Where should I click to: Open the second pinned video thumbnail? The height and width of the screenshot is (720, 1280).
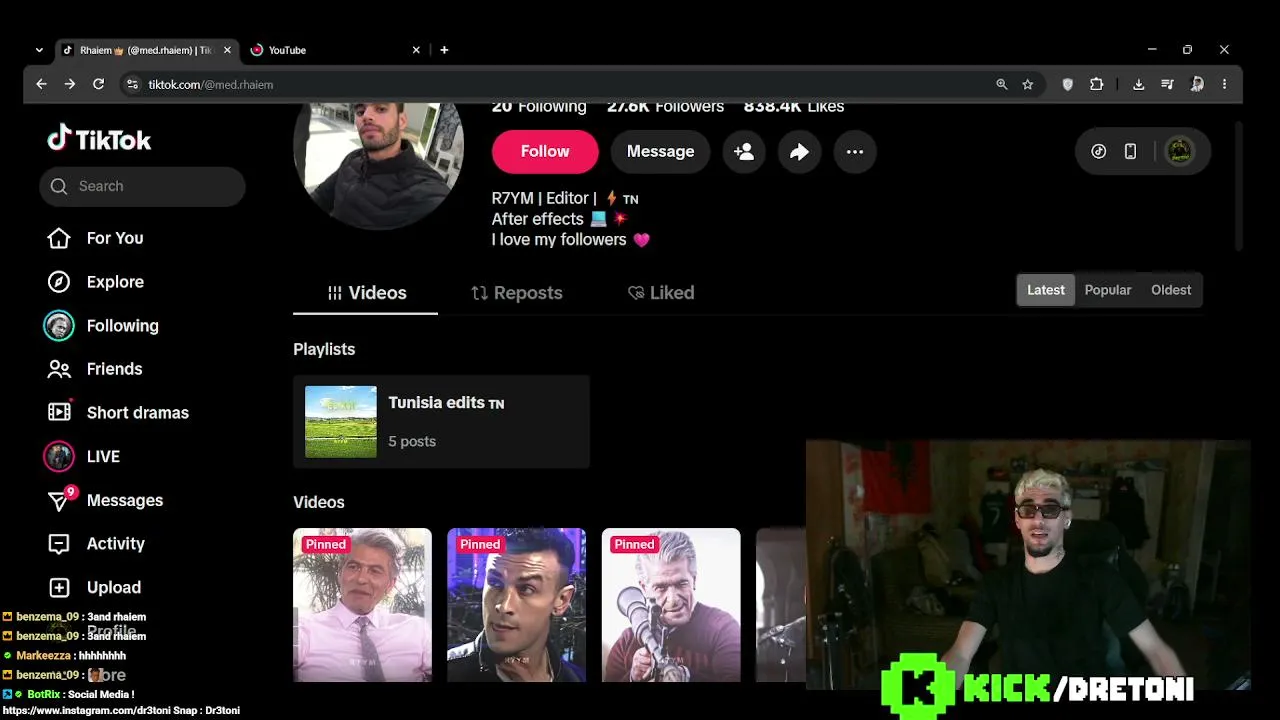pyautogui.click(x=516, y=605)
